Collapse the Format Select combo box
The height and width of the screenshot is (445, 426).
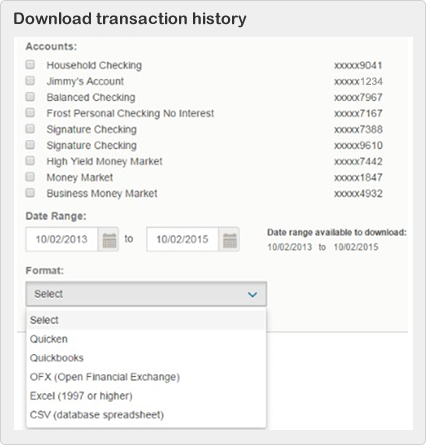146,294
